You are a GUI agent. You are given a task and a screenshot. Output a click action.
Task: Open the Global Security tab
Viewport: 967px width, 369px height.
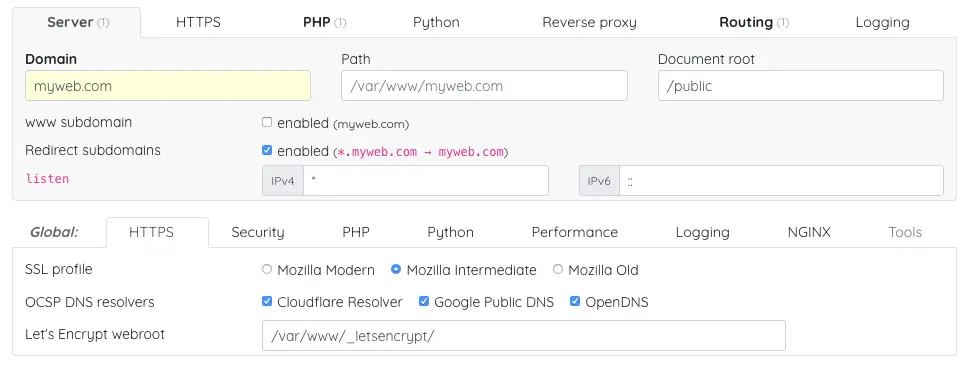(x=257, y=233)
